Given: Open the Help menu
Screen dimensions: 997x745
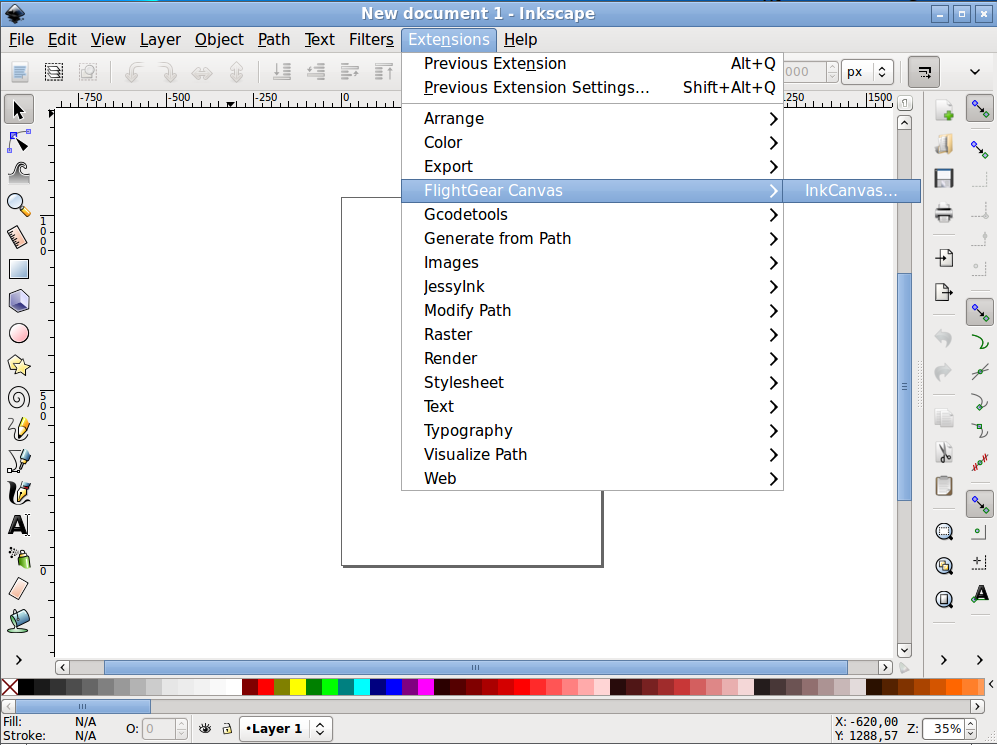Looking at the screenshot, I should (x=520, y=39).
